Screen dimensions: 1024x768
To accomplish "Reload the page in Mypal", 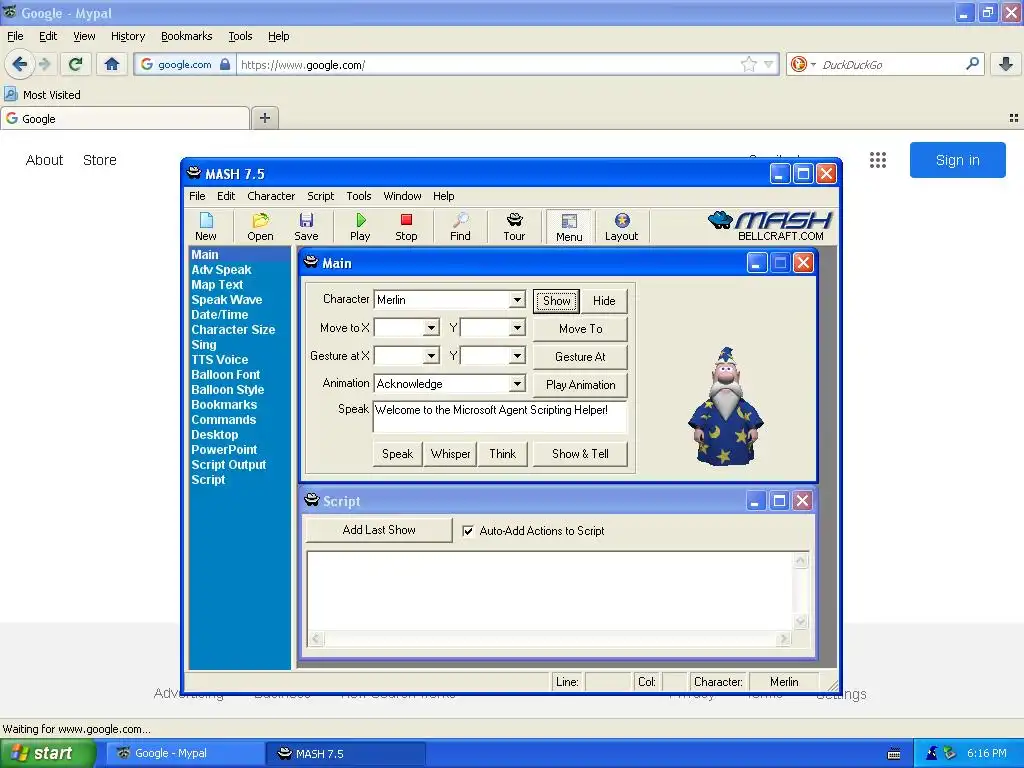I will pos(76,64).
